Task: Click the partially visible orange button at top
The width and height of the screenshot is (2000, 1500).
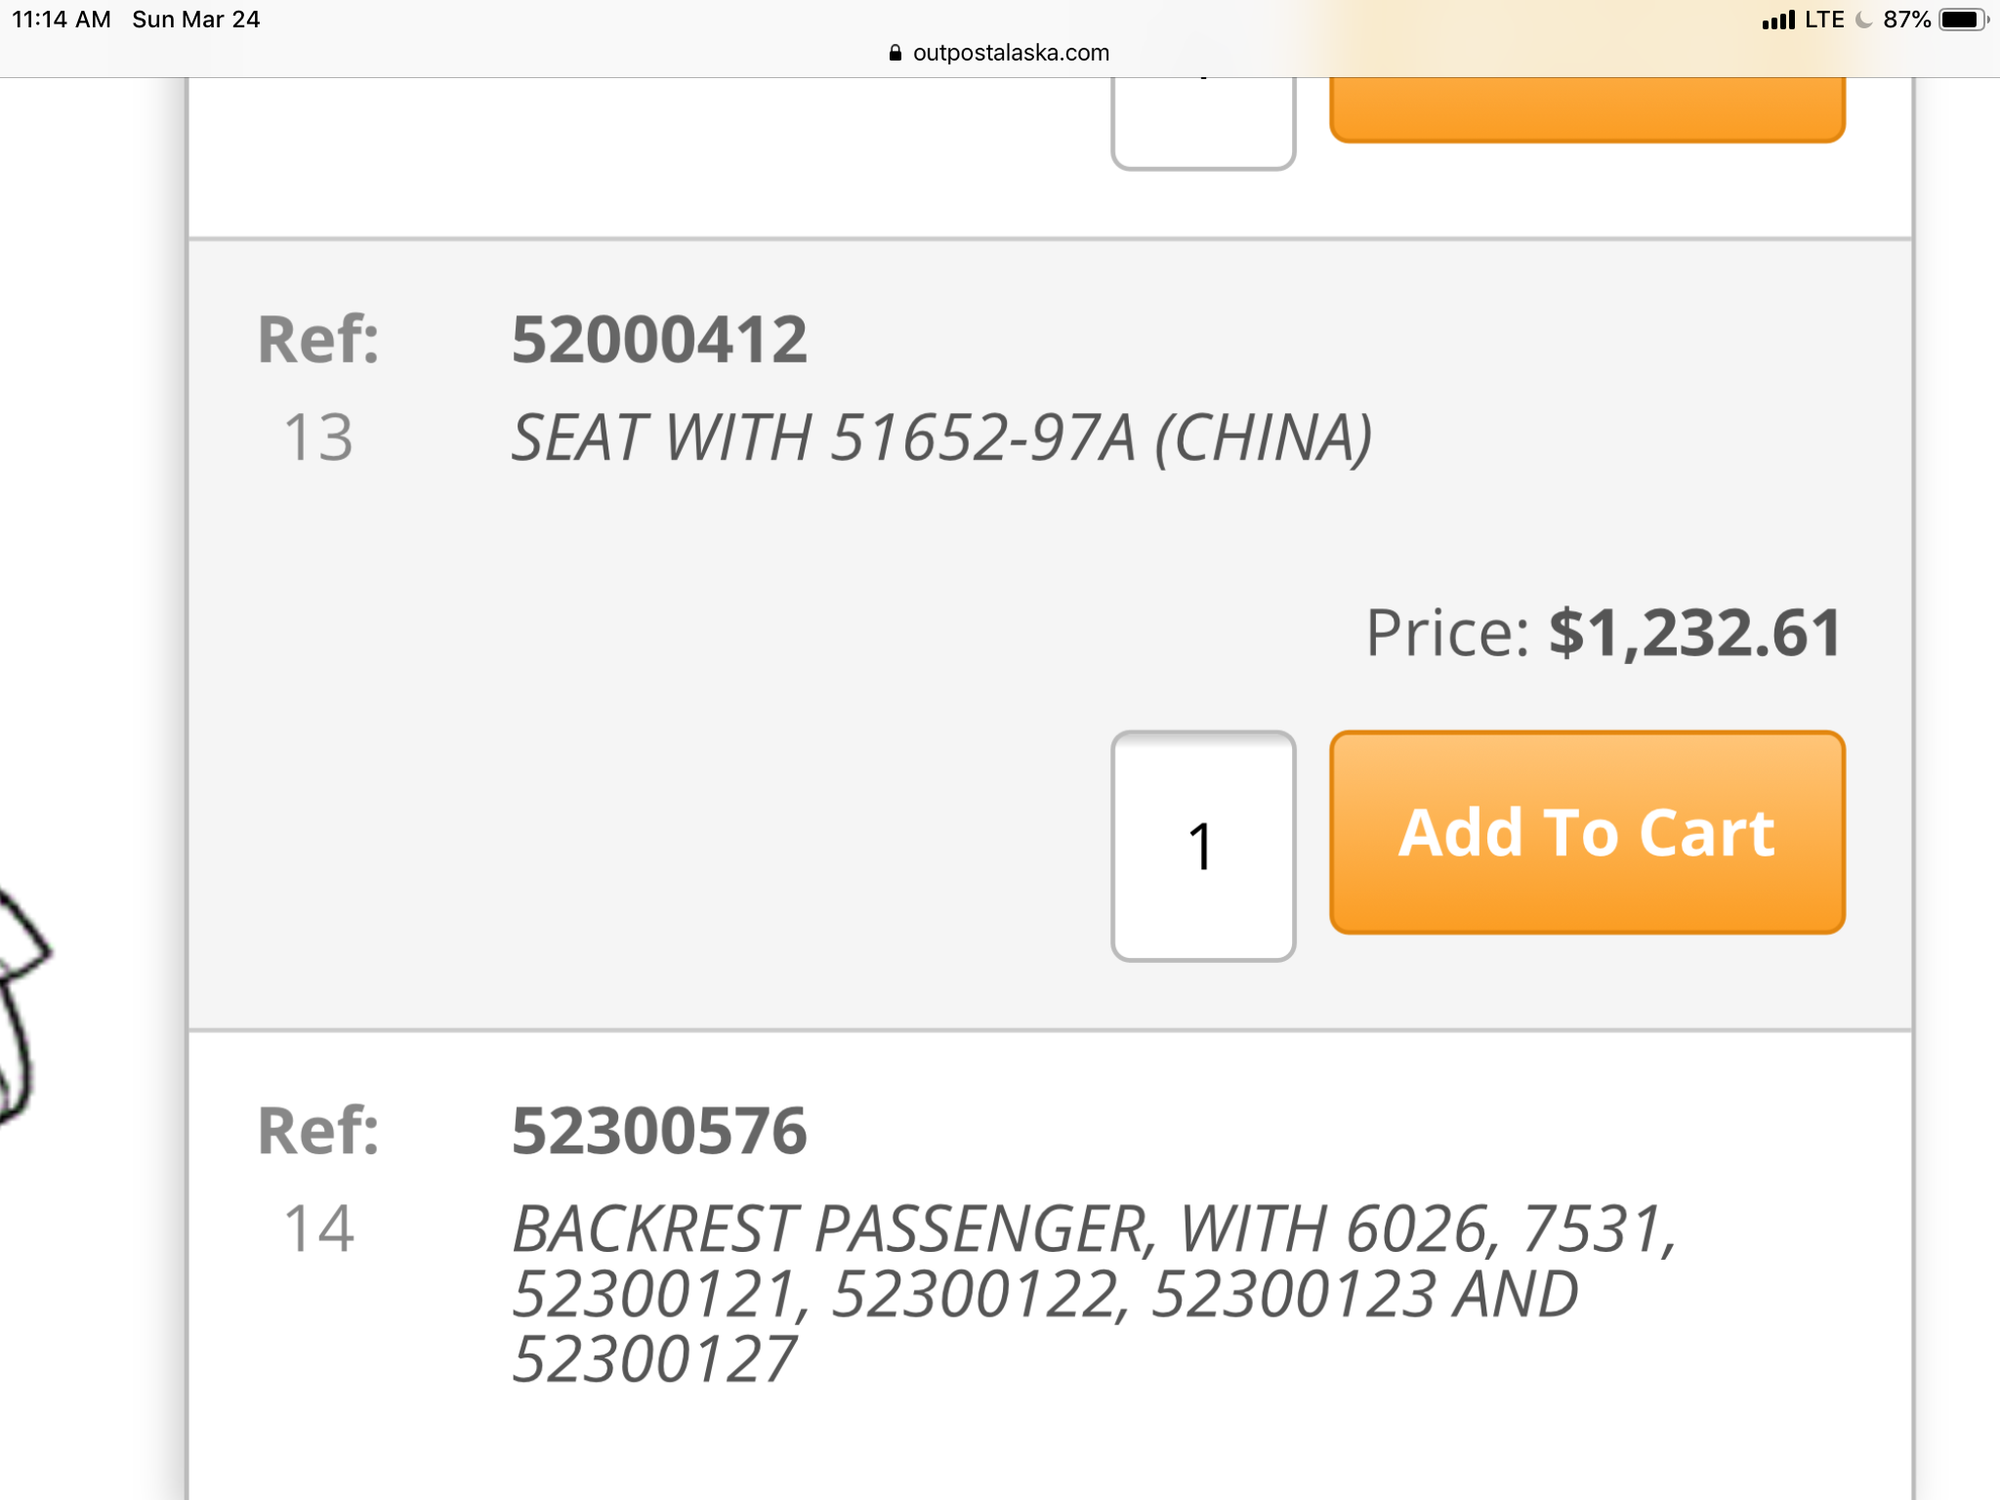Action: coord(1587,108)
